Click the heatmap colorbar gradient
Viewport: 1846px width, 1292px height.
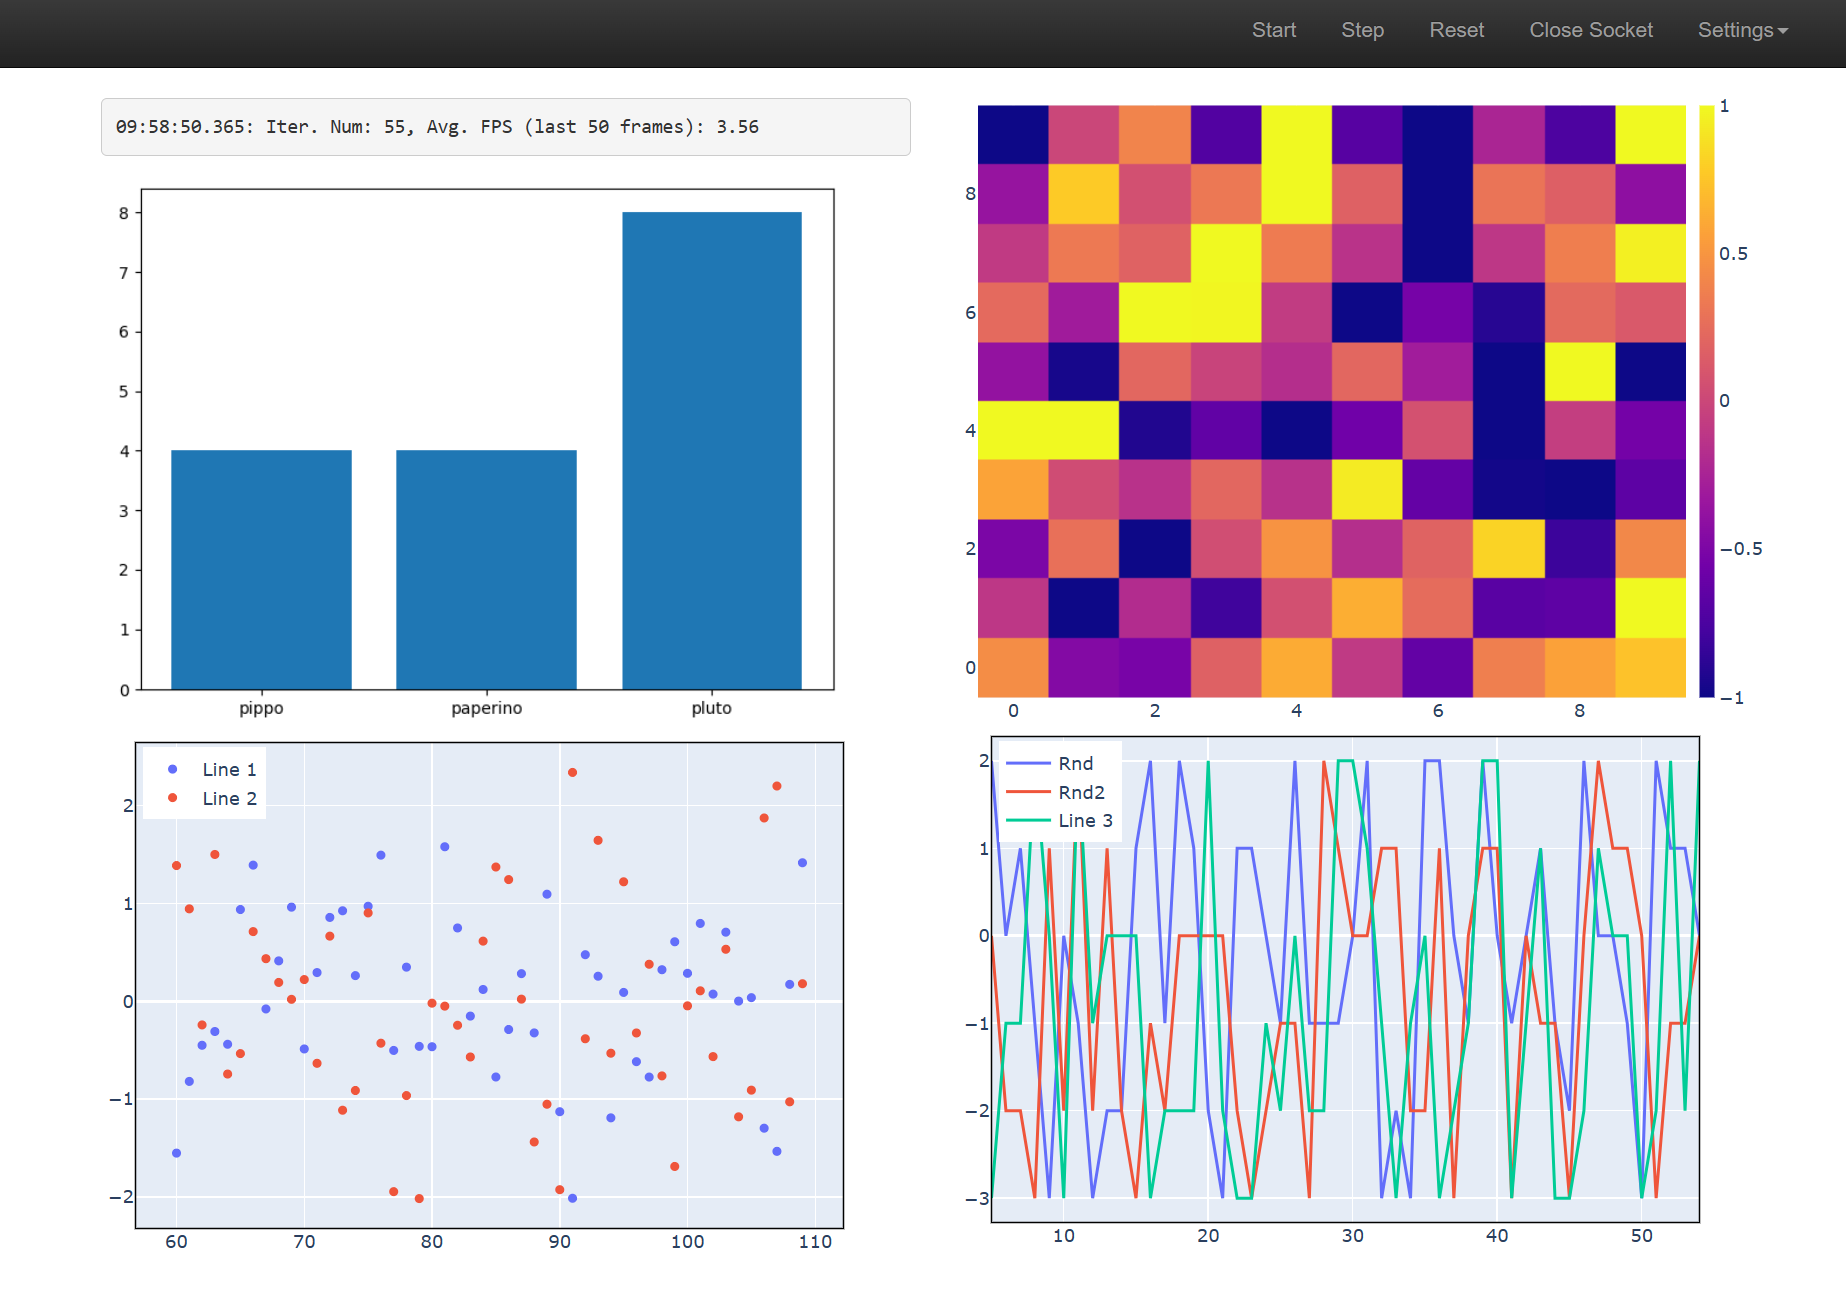point(1706,400)
